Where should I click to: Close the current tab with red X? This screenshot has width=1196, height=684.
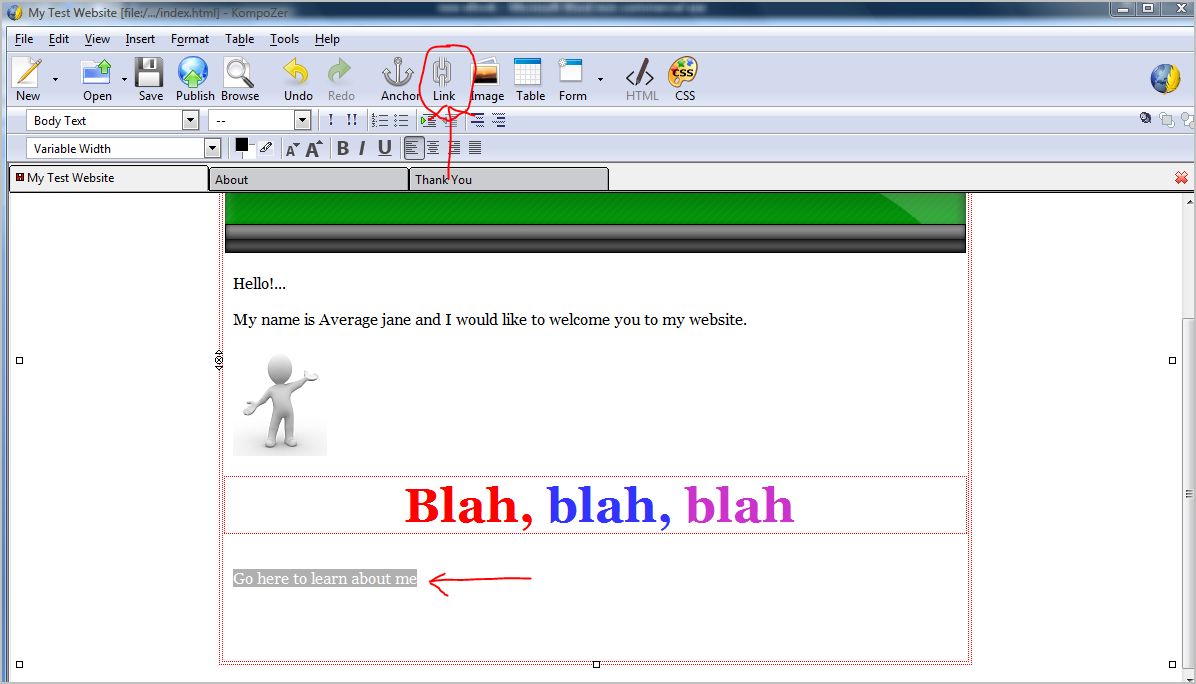point(1181,178)
